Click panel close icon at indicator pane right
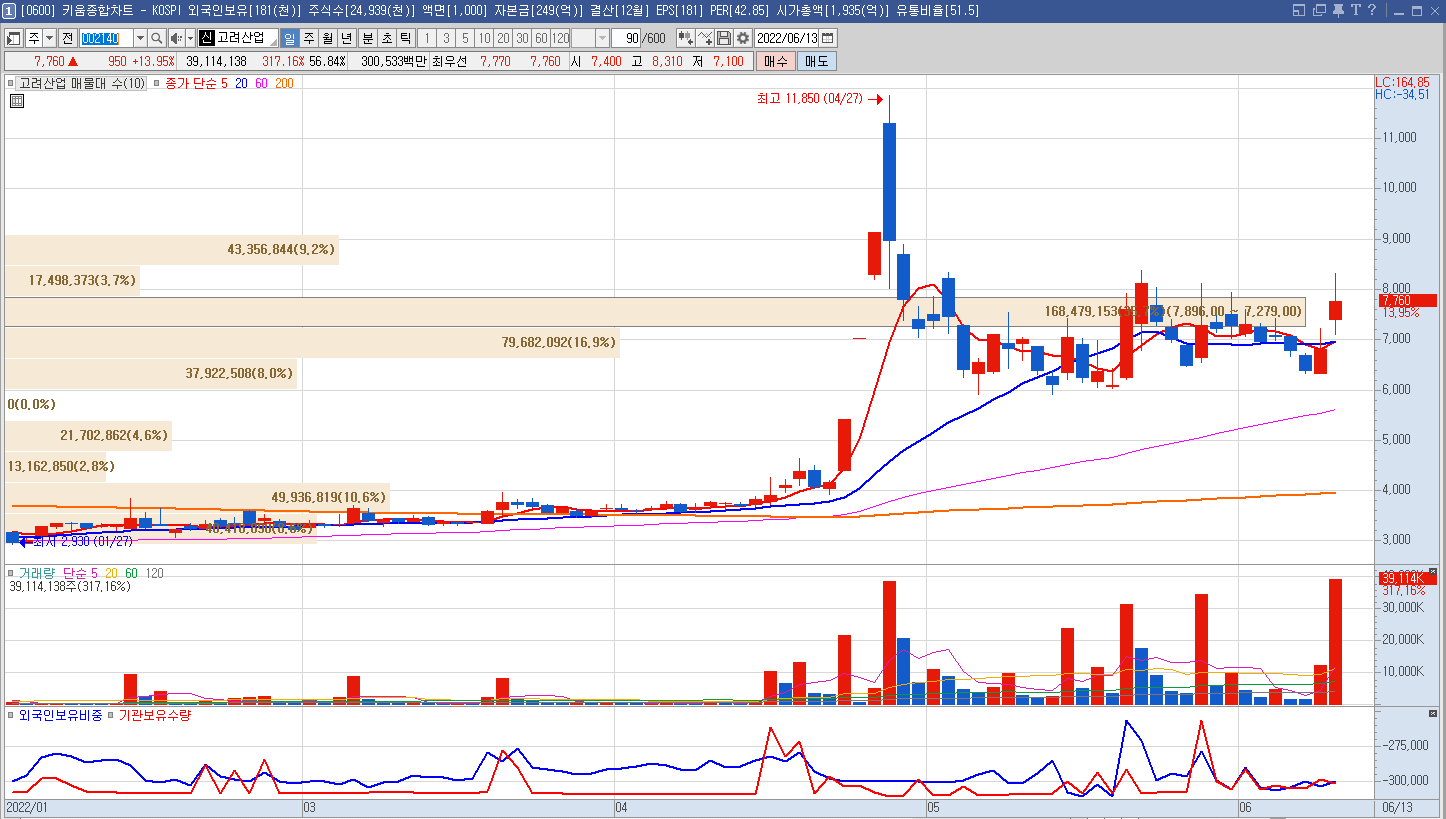1446x819 pixels. pyautogui.click(x=1431, y=715)
